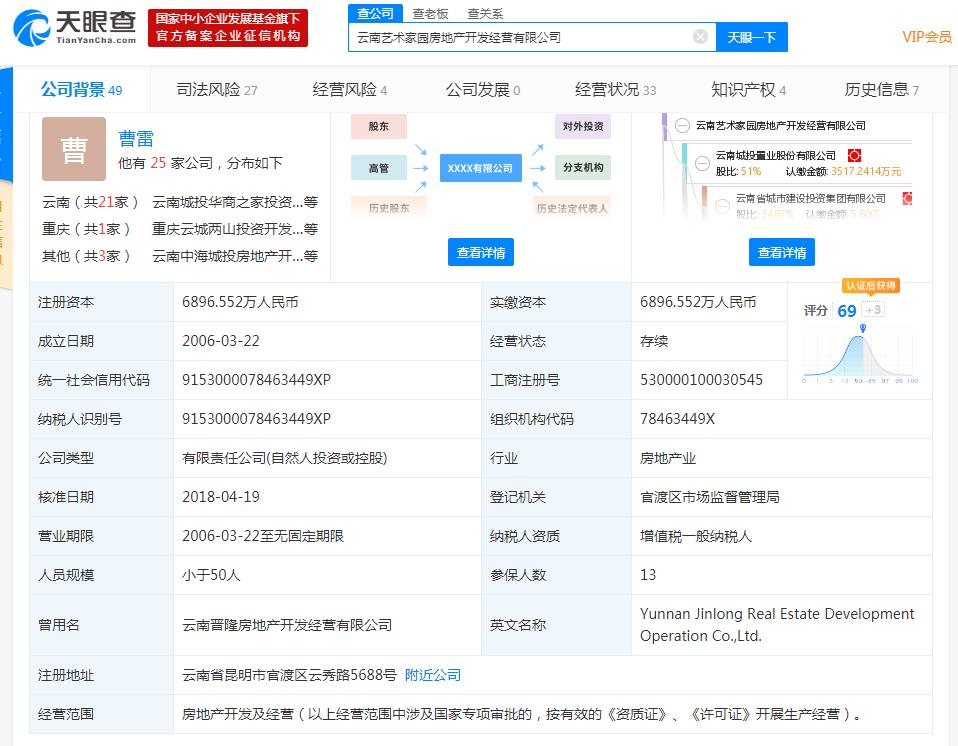The height and width of the screenshot is (746, 958).
Task: Click the +3 score bonus box
Action: [873, 310]
